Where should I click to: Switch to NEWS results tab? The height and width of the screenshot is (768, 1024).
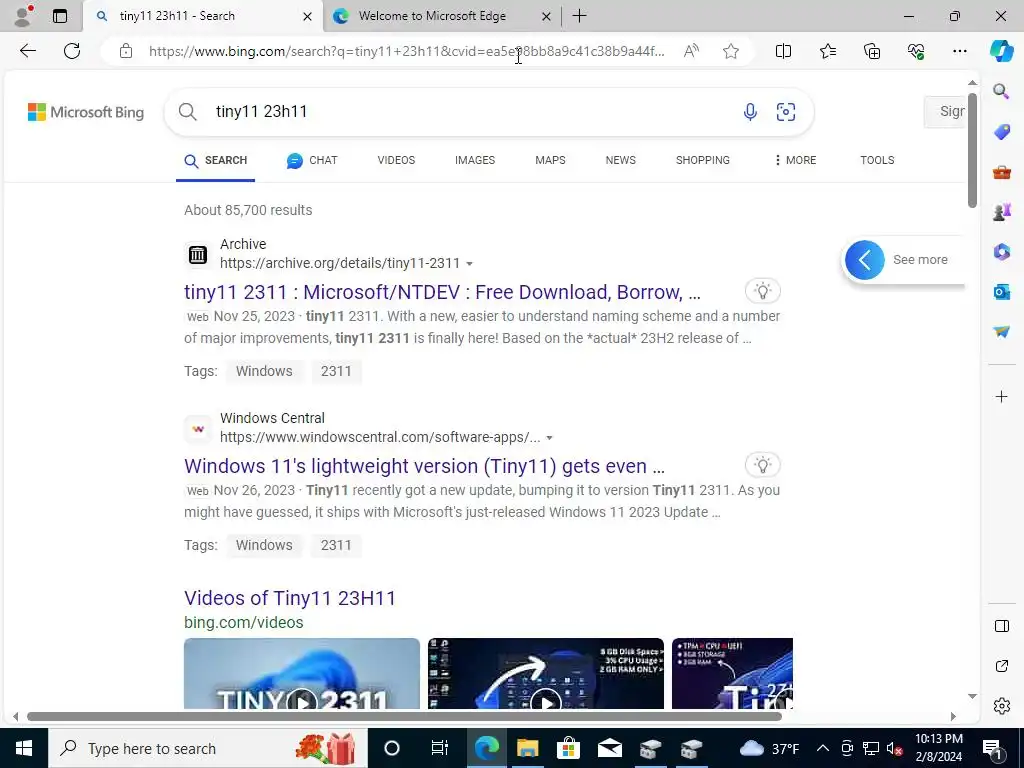pyautogui.click(x=620, y=160)
